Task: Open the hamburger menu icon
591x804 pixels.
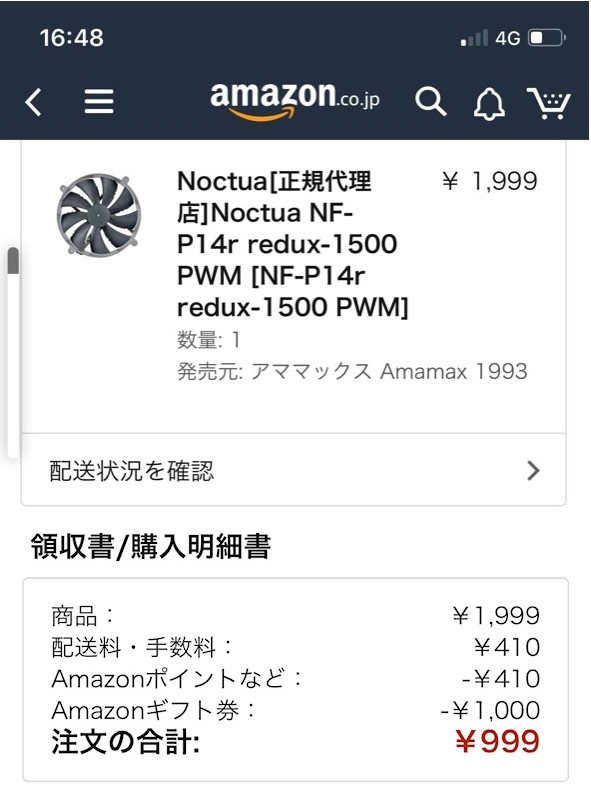Action: (x=100, y=101)
